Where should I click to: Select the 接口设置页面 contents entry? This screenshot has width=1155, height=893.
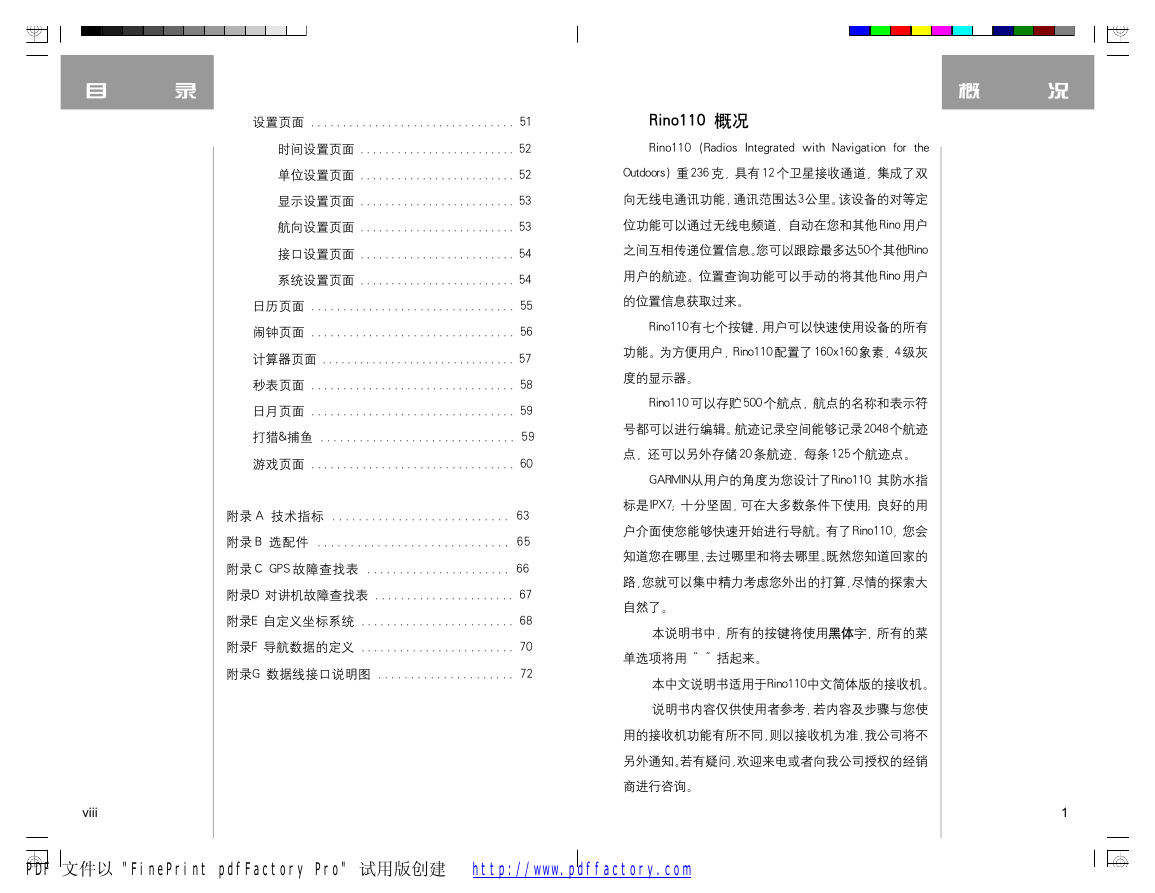tap(404, 253)
